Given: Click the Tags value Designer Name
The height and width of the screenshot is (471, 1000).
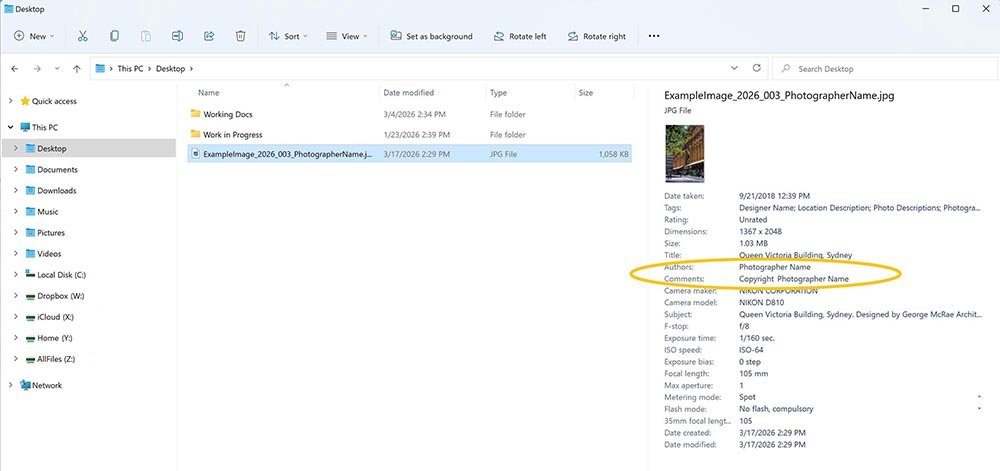Looking at the screenshot, I should [858, 208].
